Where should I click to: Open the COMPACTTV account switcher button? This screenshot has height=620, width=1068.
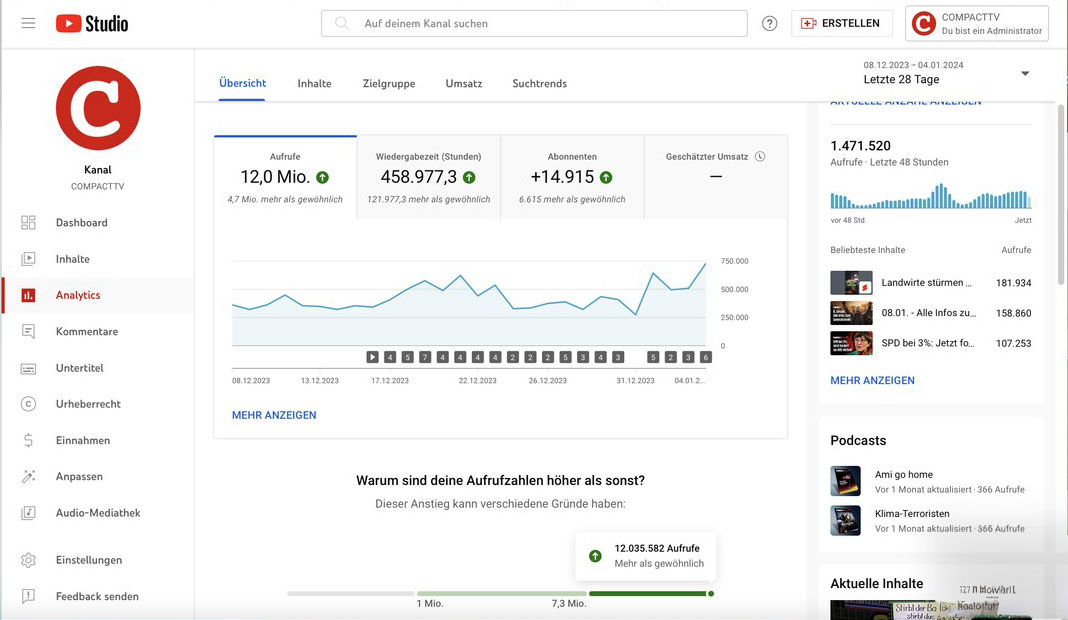[x=977, y=23]
